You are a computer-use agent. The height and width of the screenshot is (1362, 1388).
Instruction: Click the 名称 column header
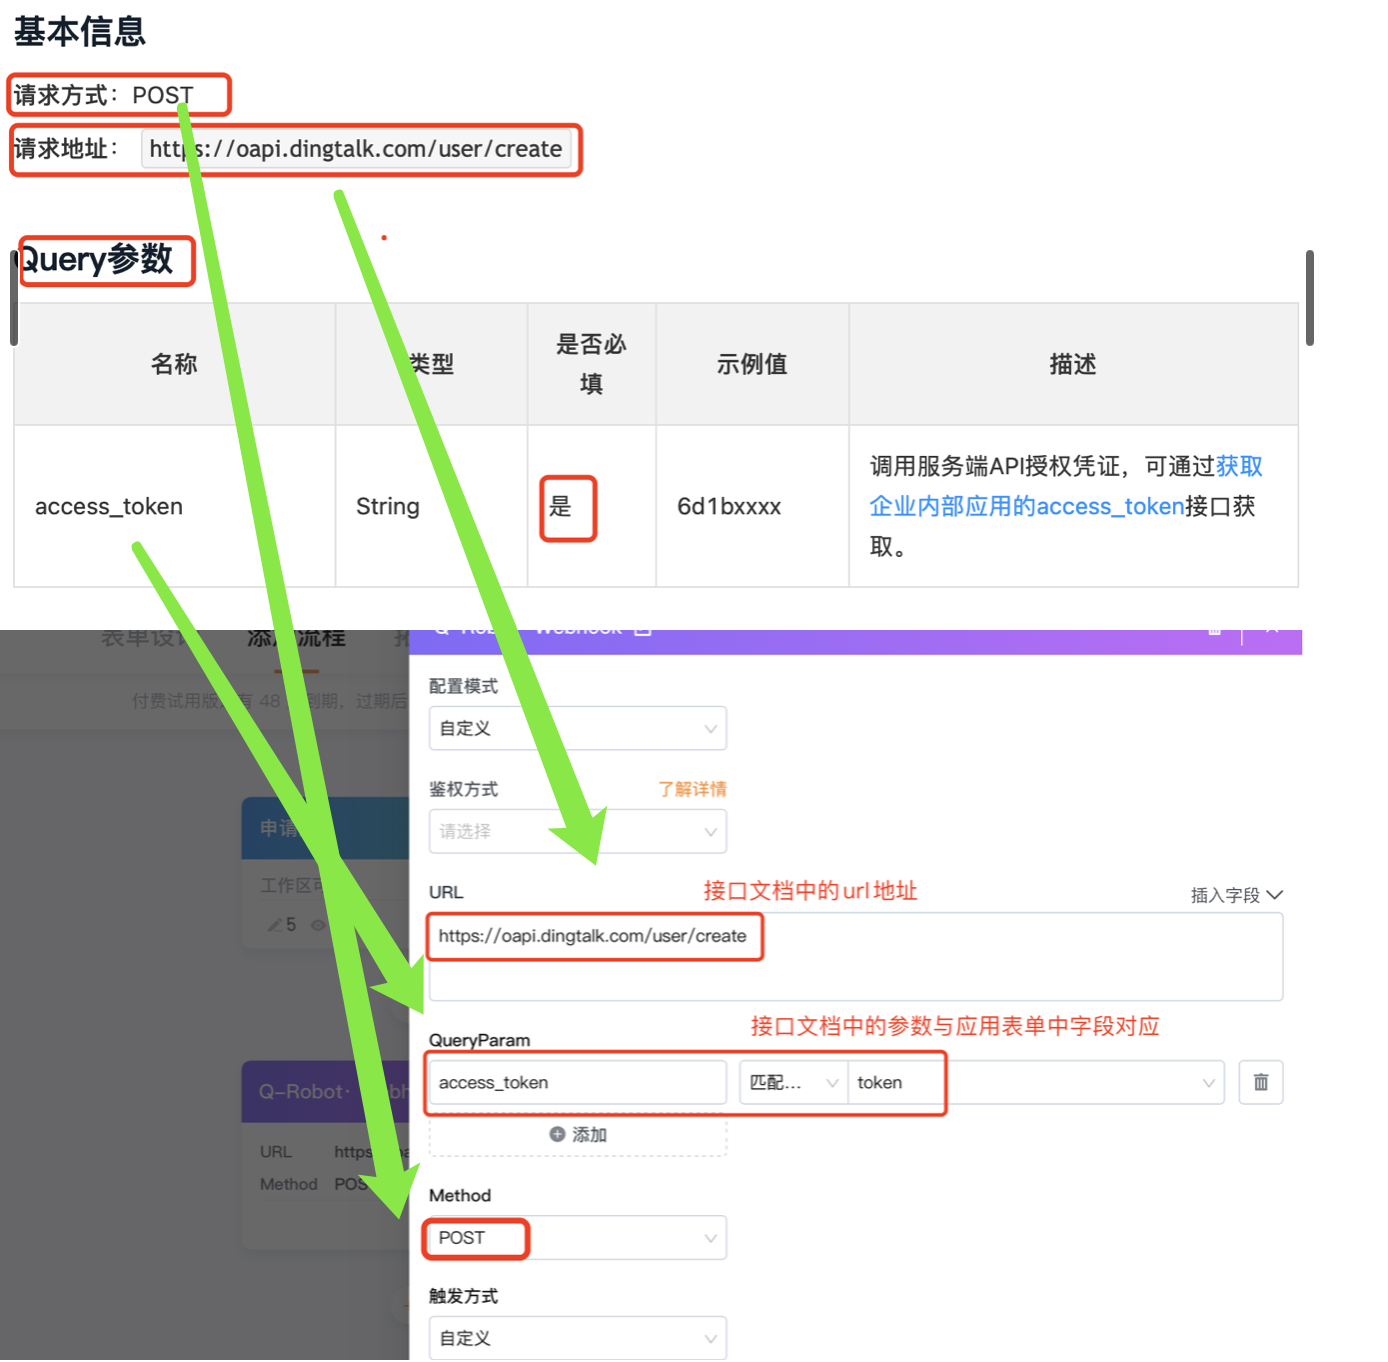[x=174, y=364]
